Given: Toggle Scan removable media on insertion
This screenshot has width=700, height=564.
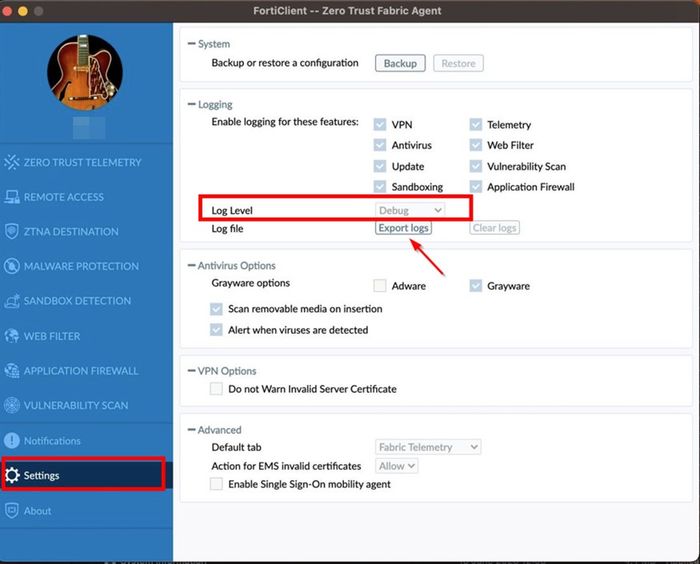Looking at the screenshot, I should click(x=216, y=309).
